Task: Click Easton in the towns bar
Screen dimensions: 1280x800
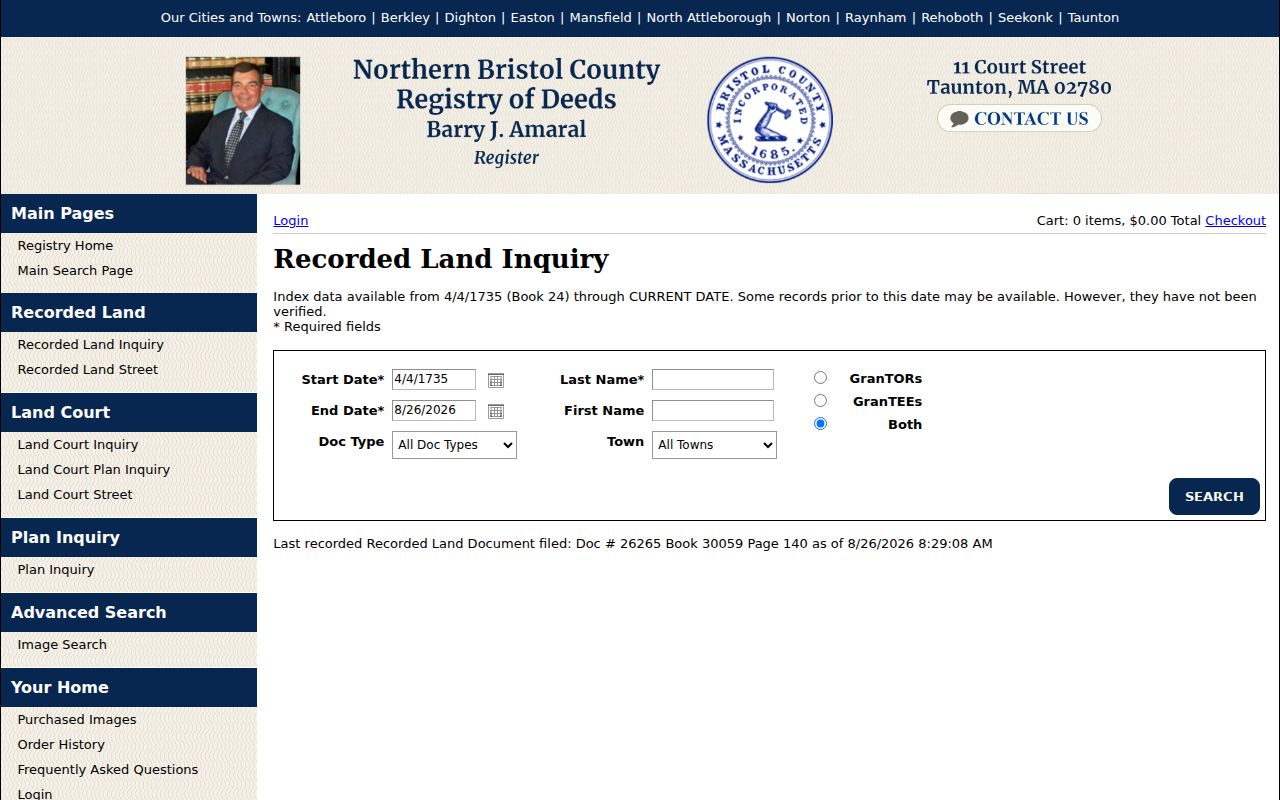Action: point(533,18)
